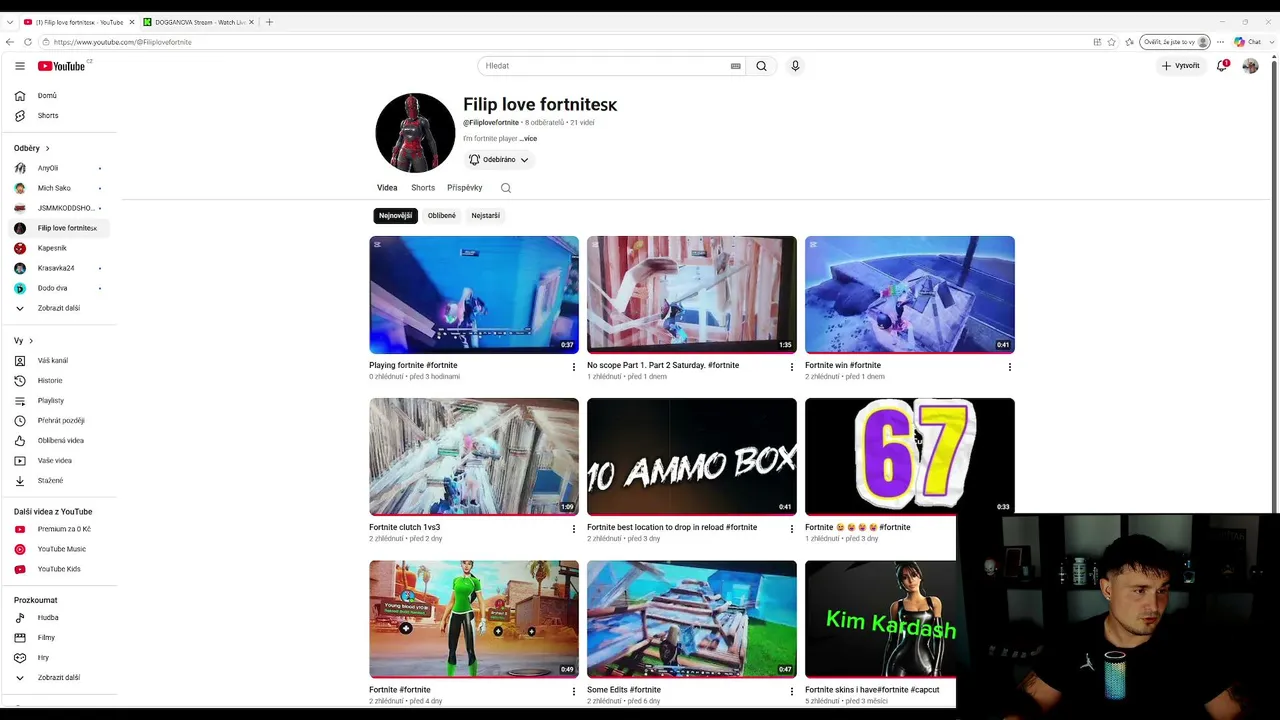Click the magnifier search button

point(761,66)
